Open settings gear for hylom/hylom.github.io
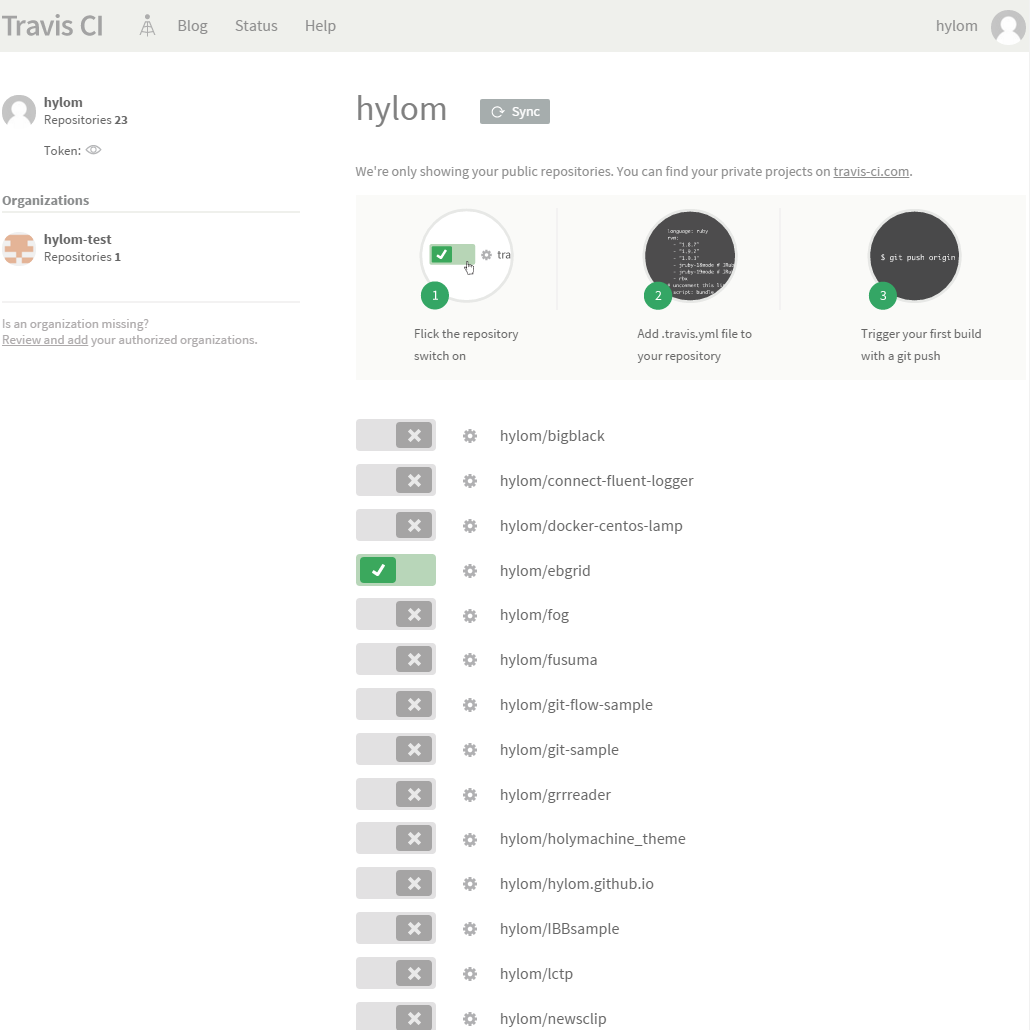The width and height of the screenshot is (1030, 1030). click(x=470, y=884)
